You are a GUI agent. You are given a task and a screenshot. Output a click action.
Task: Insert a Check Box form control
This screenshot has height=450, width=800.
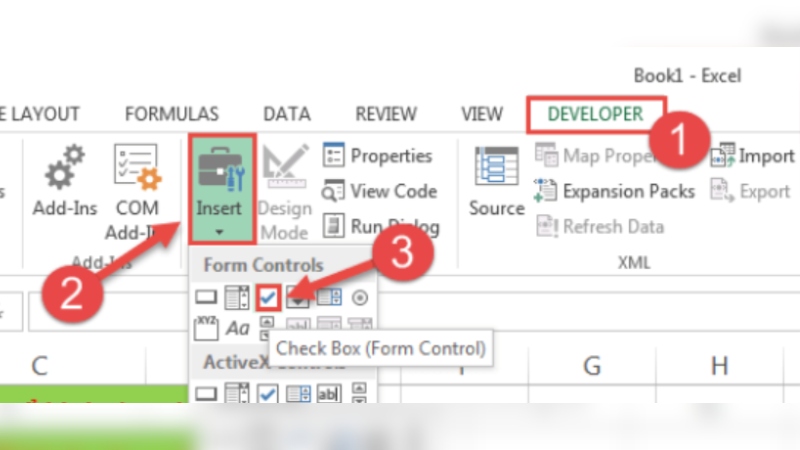point(268,297)
